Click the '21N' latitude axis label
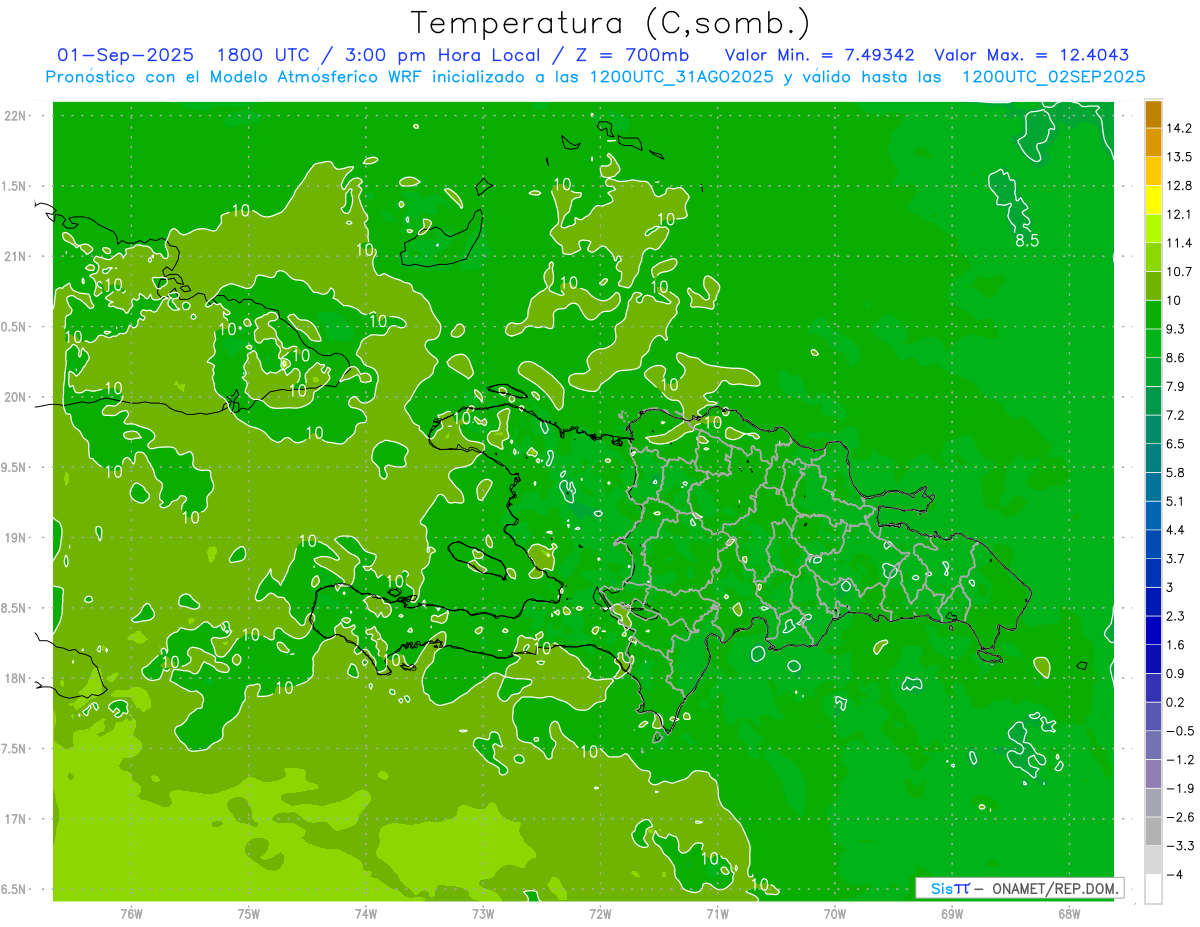This screenshot has height=927, width=1200. pyautogui.click(x=16, y=256)
